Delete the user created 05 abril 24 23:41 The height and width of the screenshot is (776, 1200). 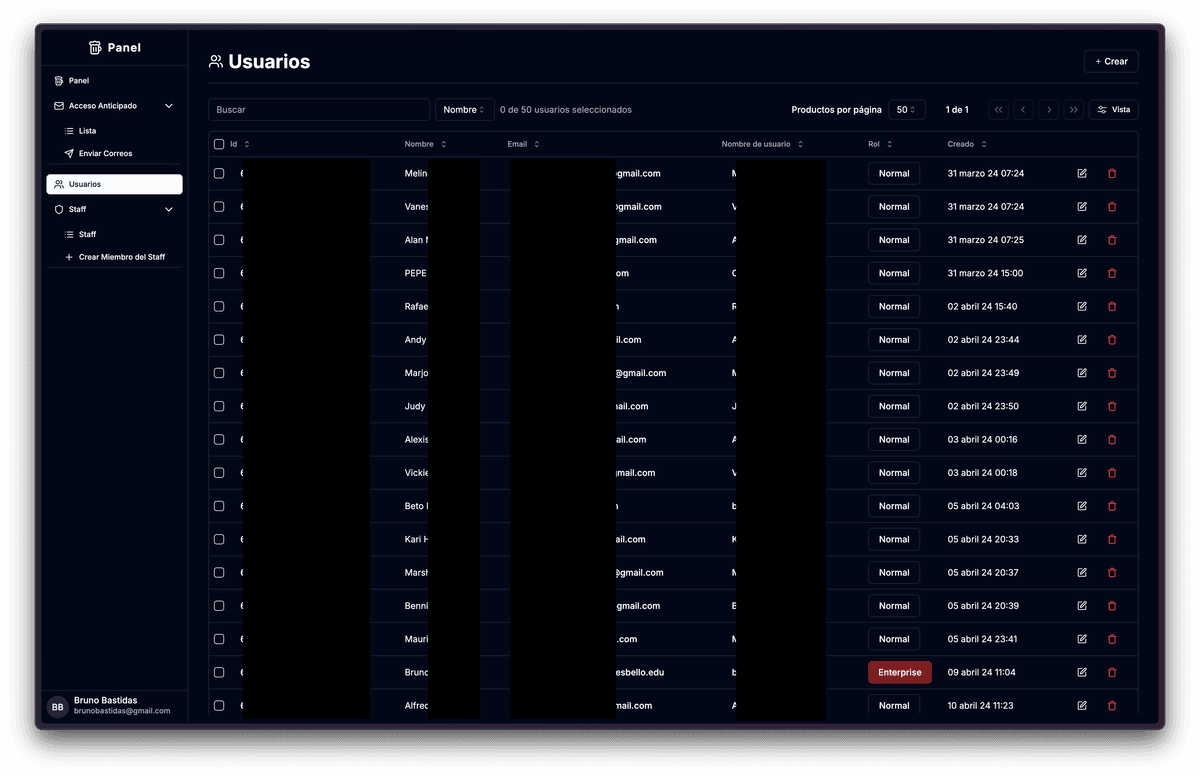click(1112, 639)
